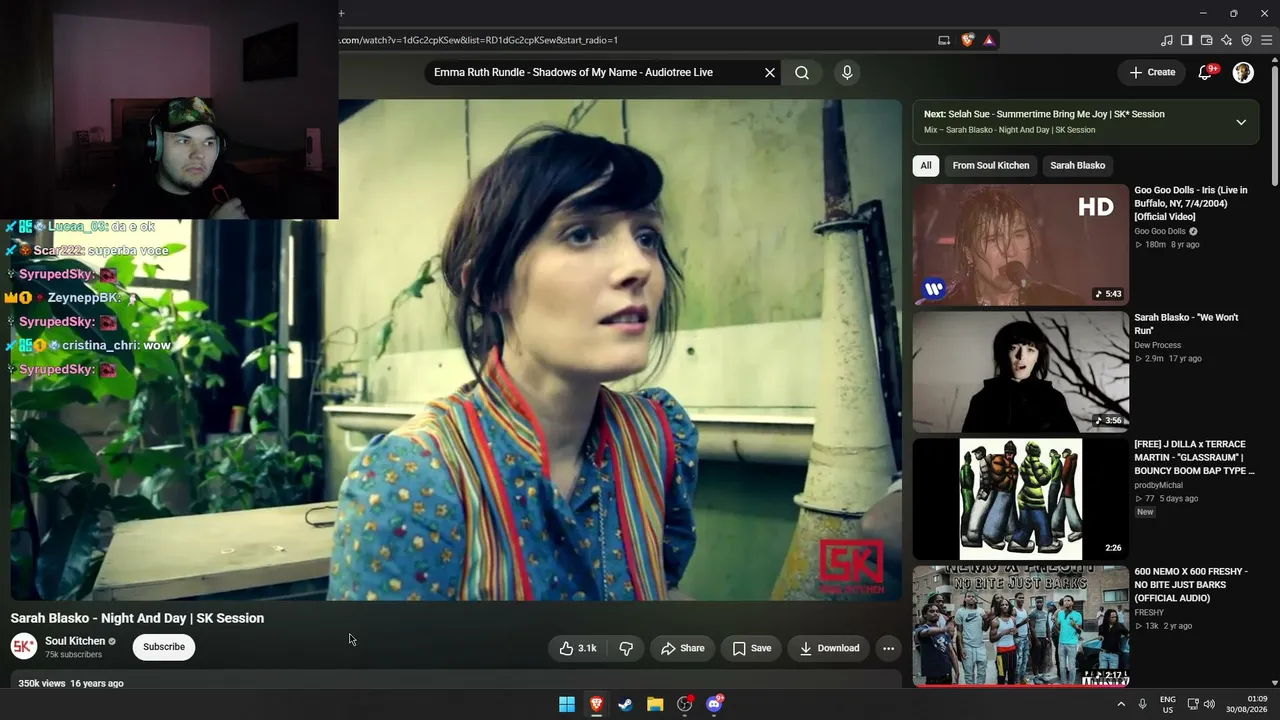This screenshot has height=720, width=1280.
Task: Click the J DILLA x TERRACE MARTIN title
Action: coord(1194,457)
